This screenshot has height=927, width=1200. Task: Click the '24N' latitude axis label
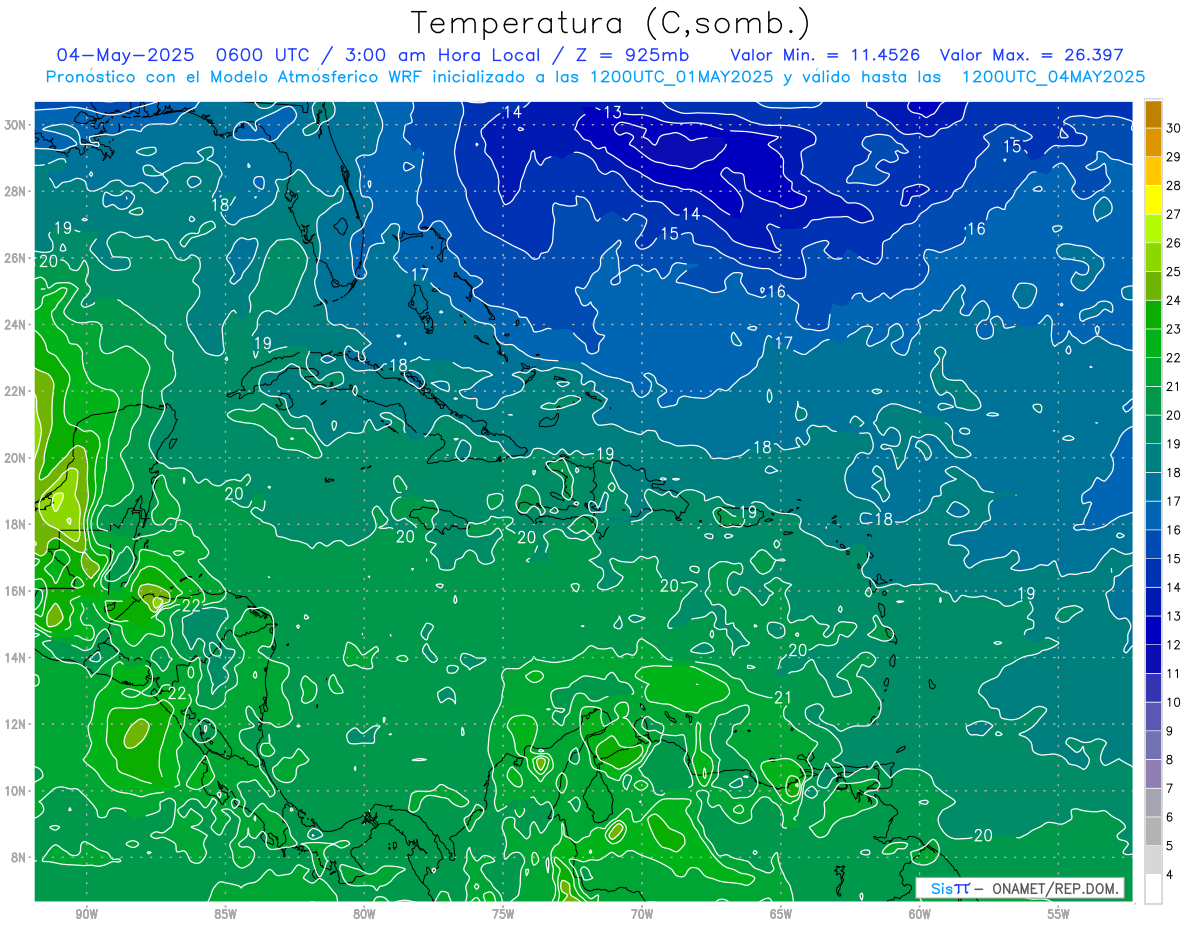[x=17, y=325]
